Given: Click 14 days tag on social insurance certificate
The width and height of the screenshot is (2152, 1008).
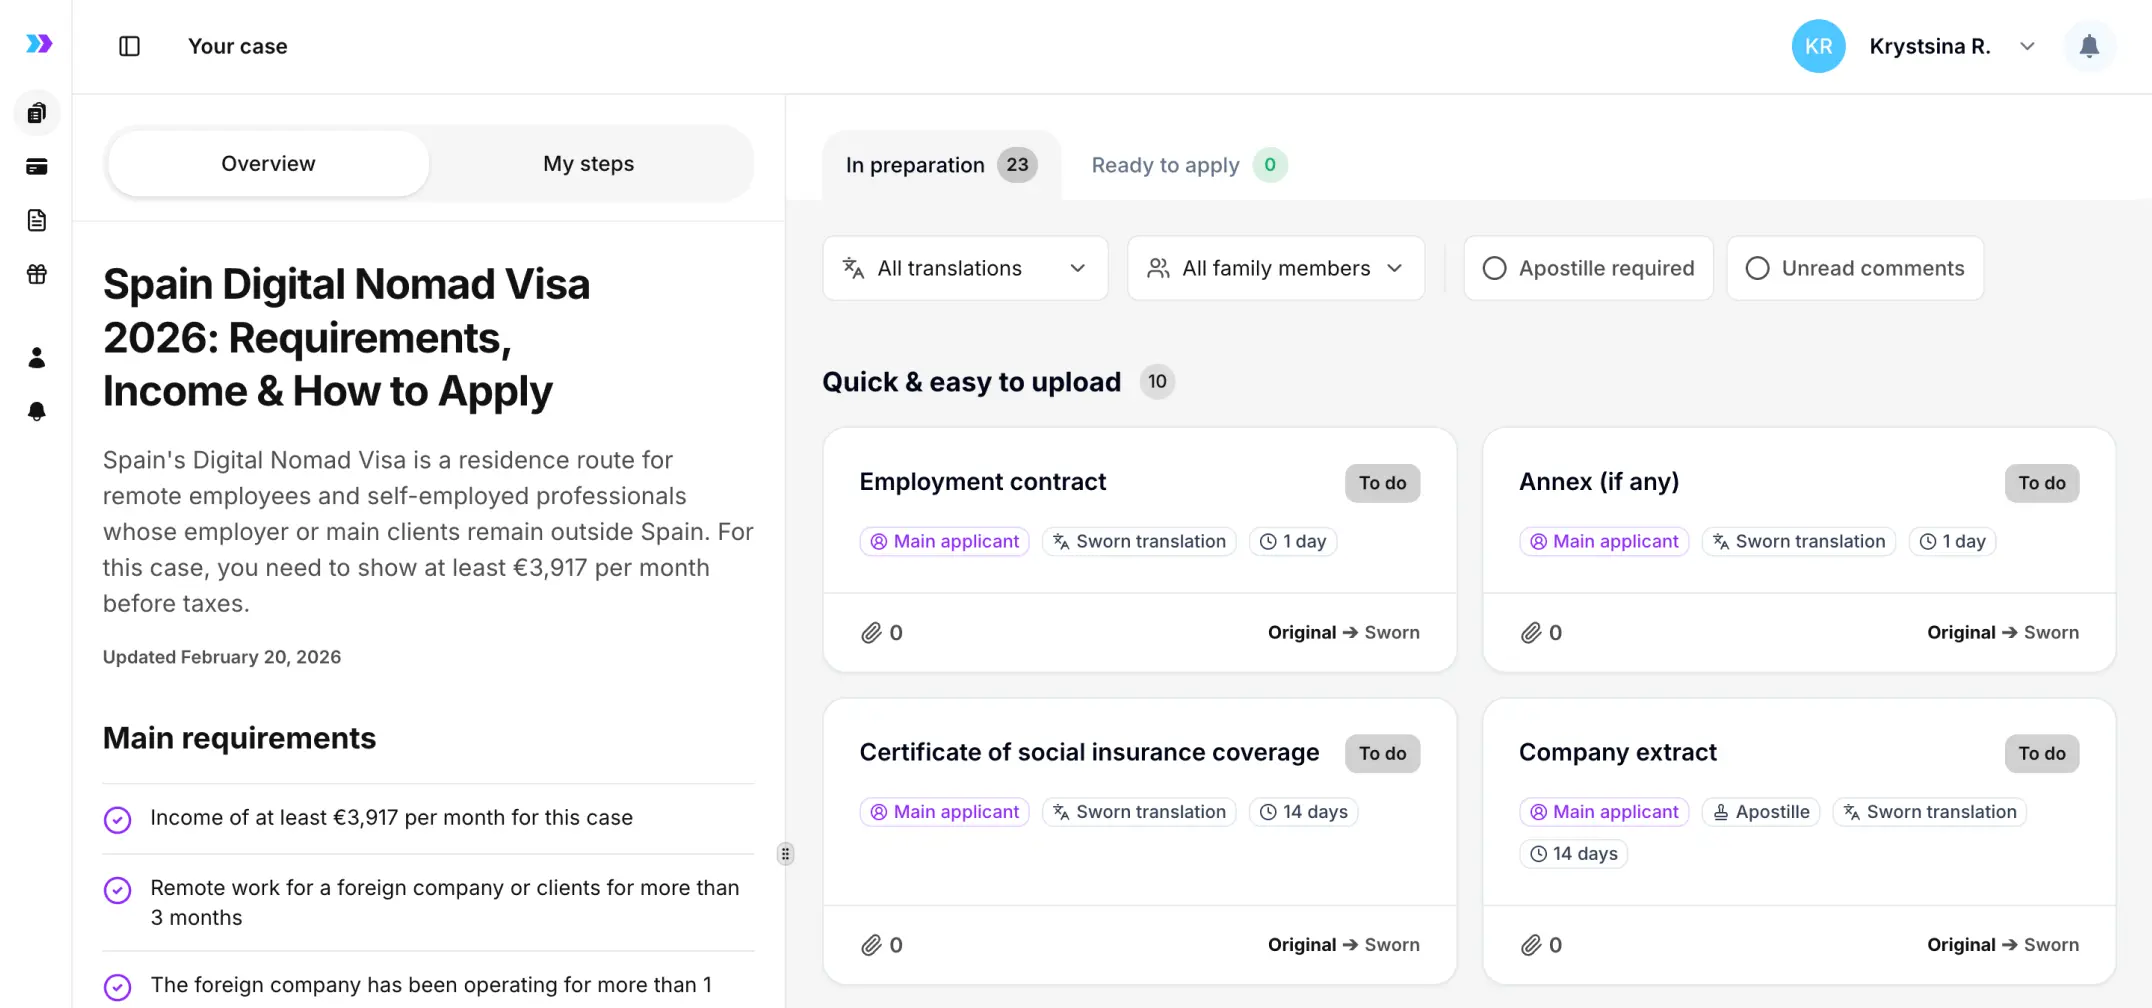Looking at the screenshot, I should [1304, 812].
